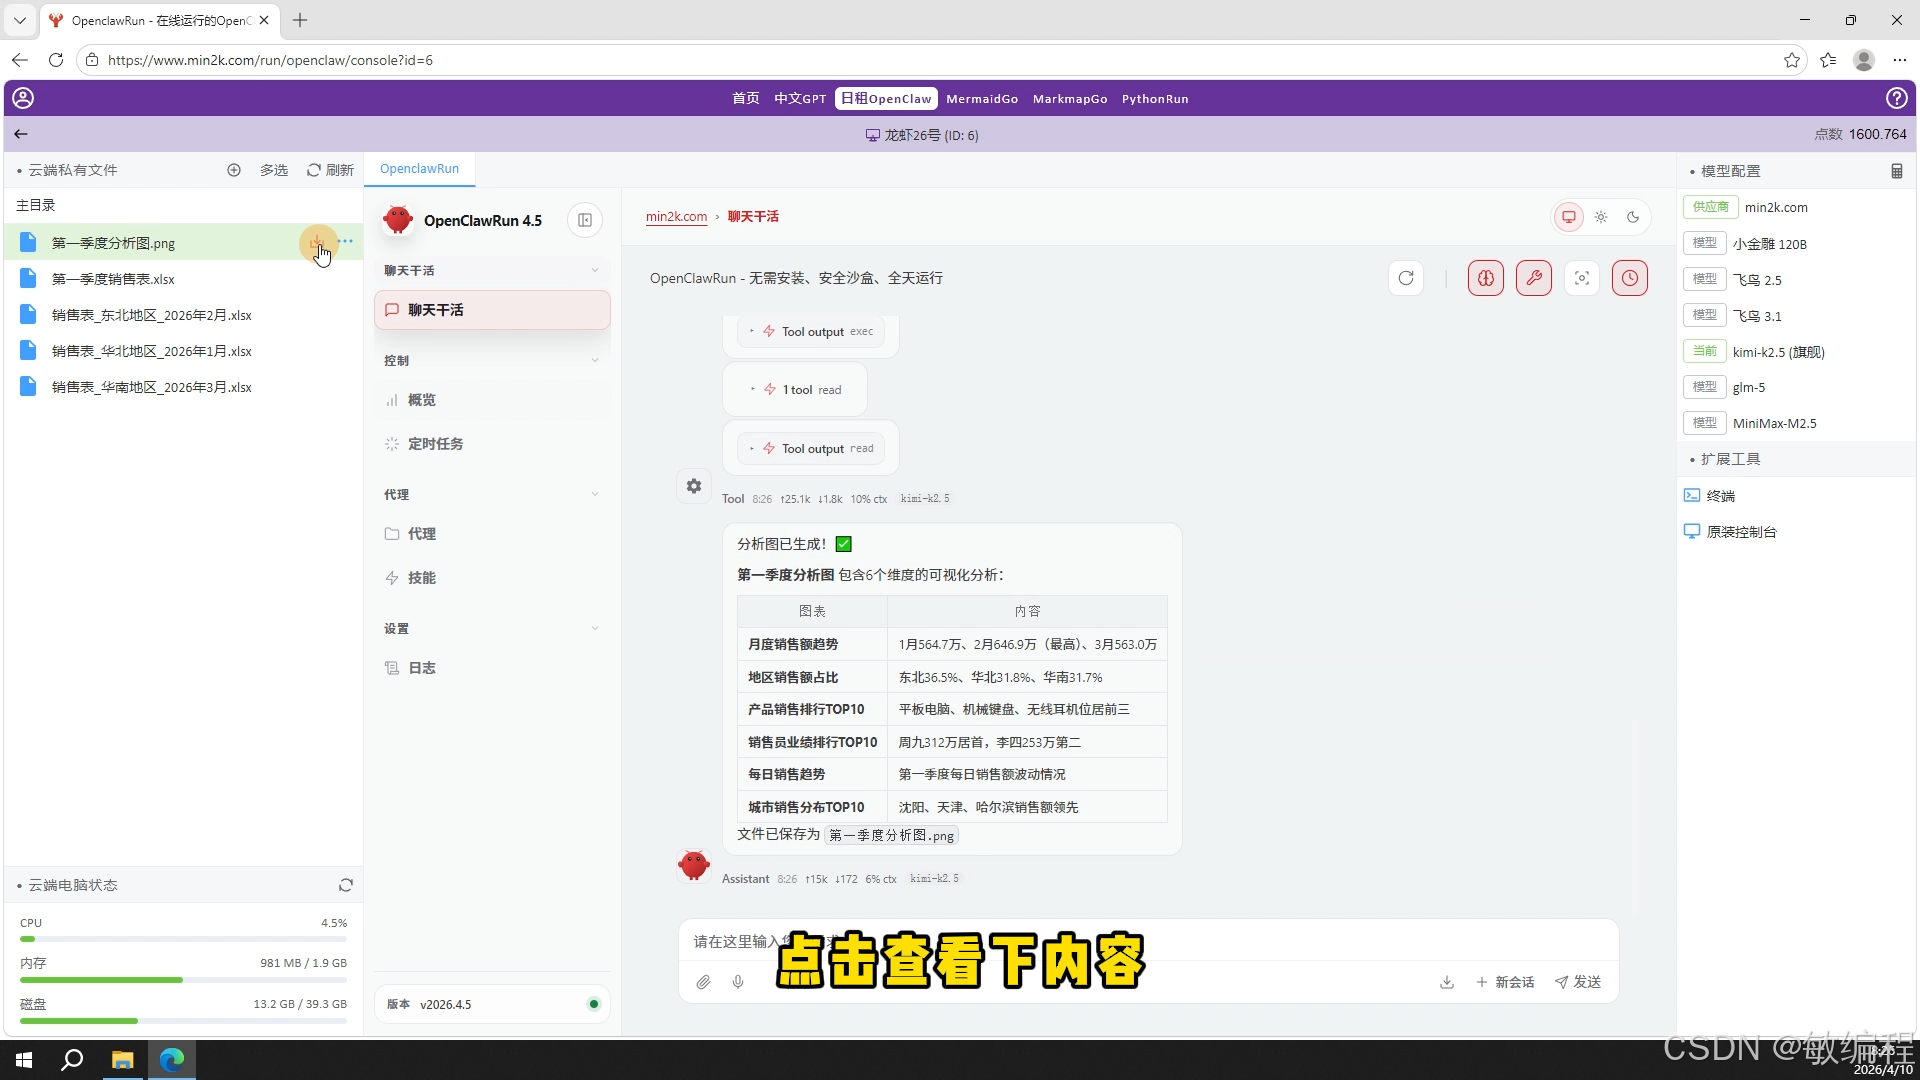Click the paperclip attachment icon
This screenshot has width=1920, height=1080.
point(703,982)
